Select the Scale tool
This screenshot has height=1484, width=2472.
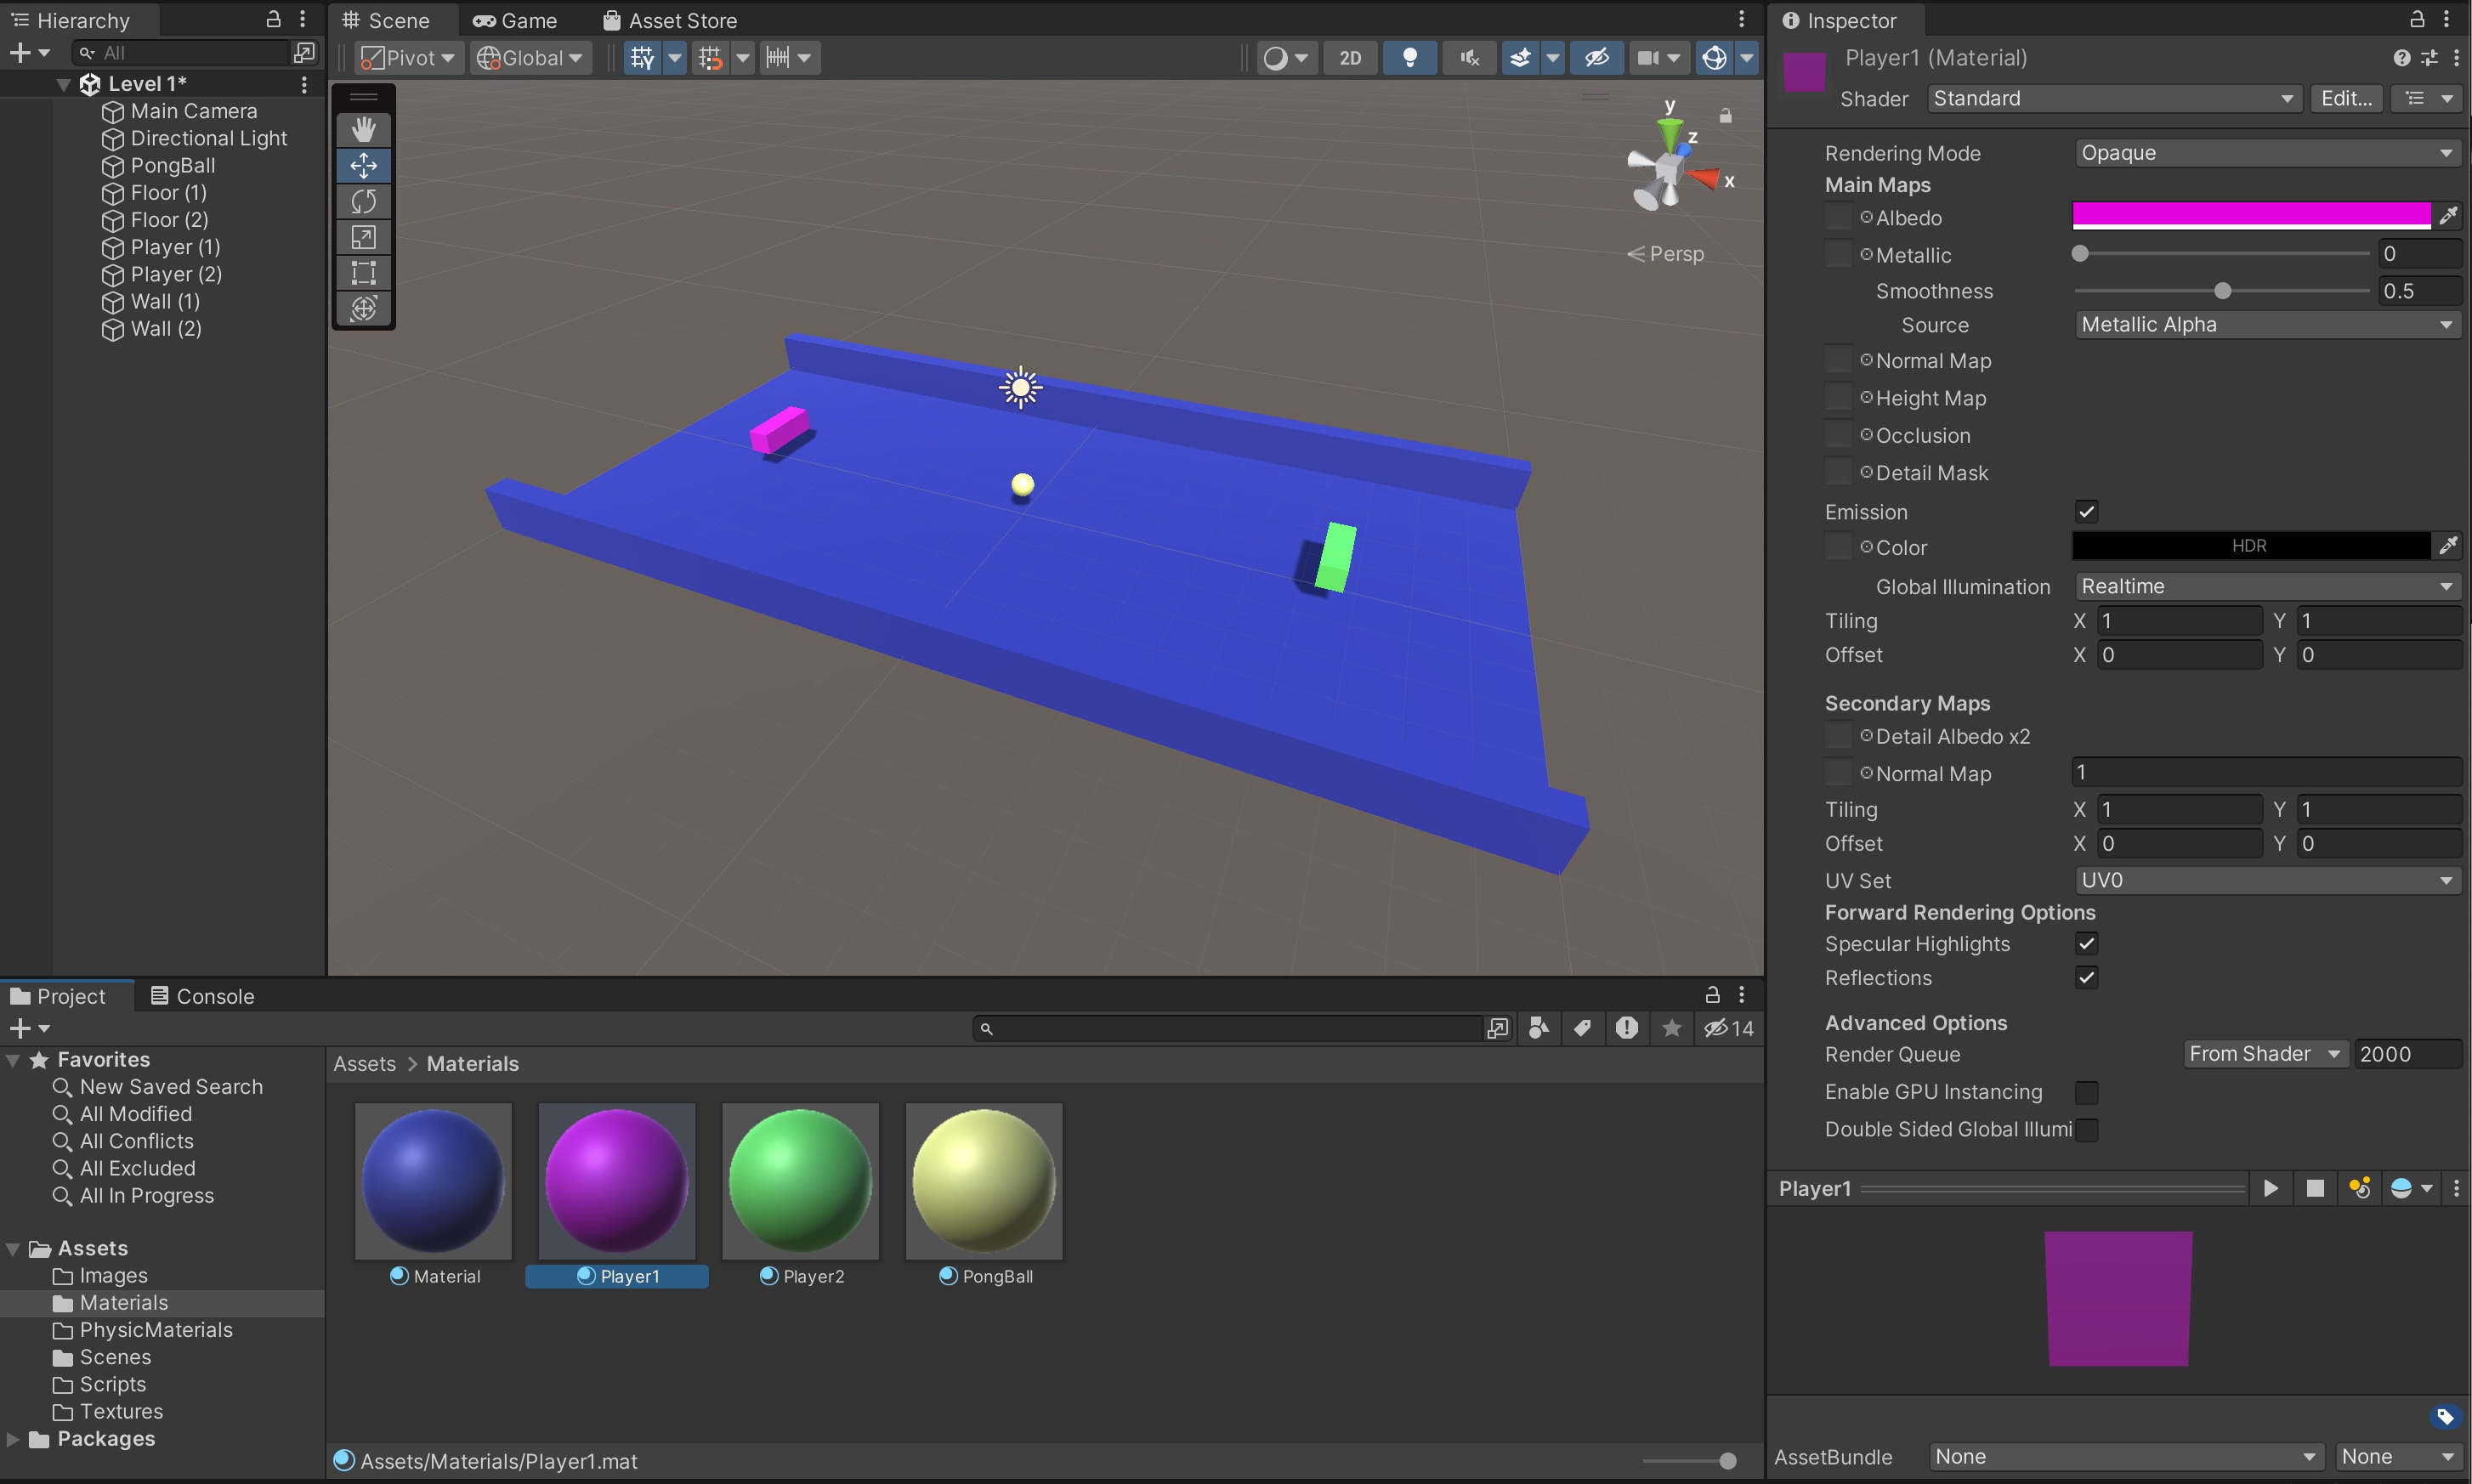tap(363, 237)
